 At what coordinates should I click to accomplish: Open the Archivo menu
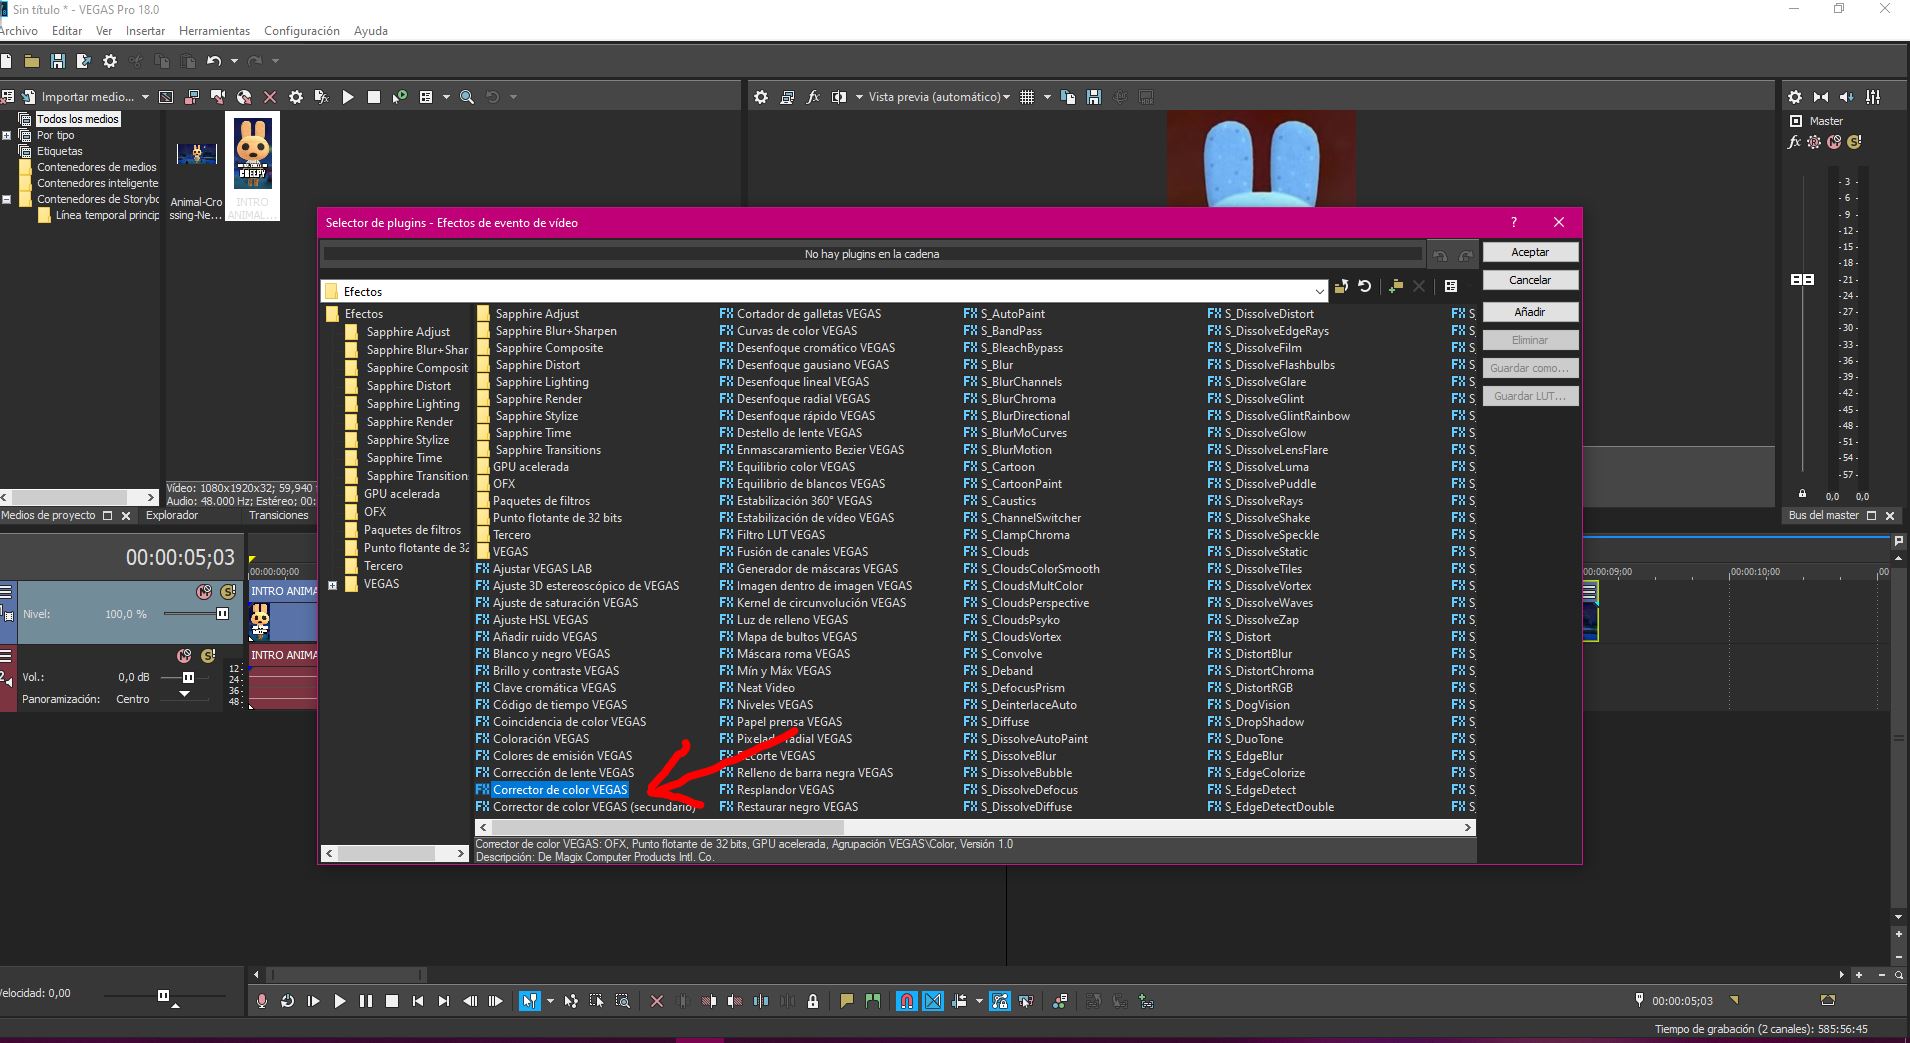[x=18, y=31]
